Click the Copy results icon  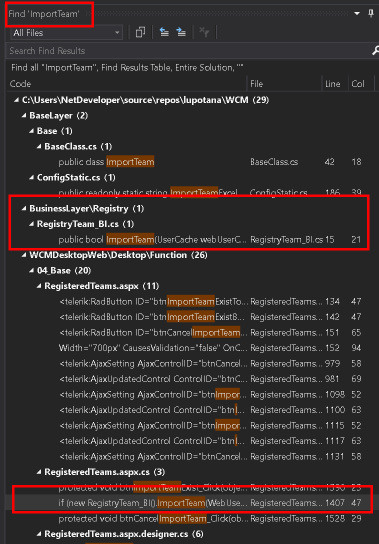click(140, 33)
